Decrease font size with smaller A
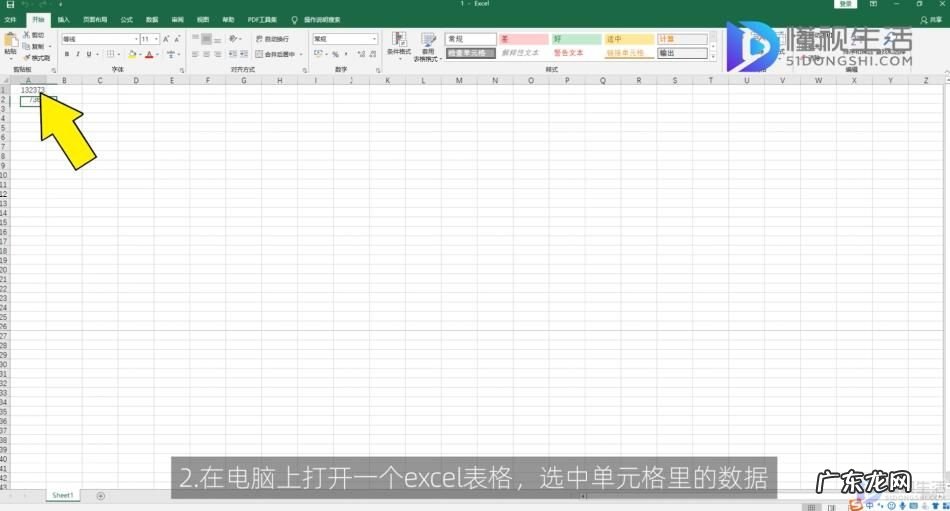Image resolution: width=950 pixels, height=511 pixels. [x=177, y=39]
